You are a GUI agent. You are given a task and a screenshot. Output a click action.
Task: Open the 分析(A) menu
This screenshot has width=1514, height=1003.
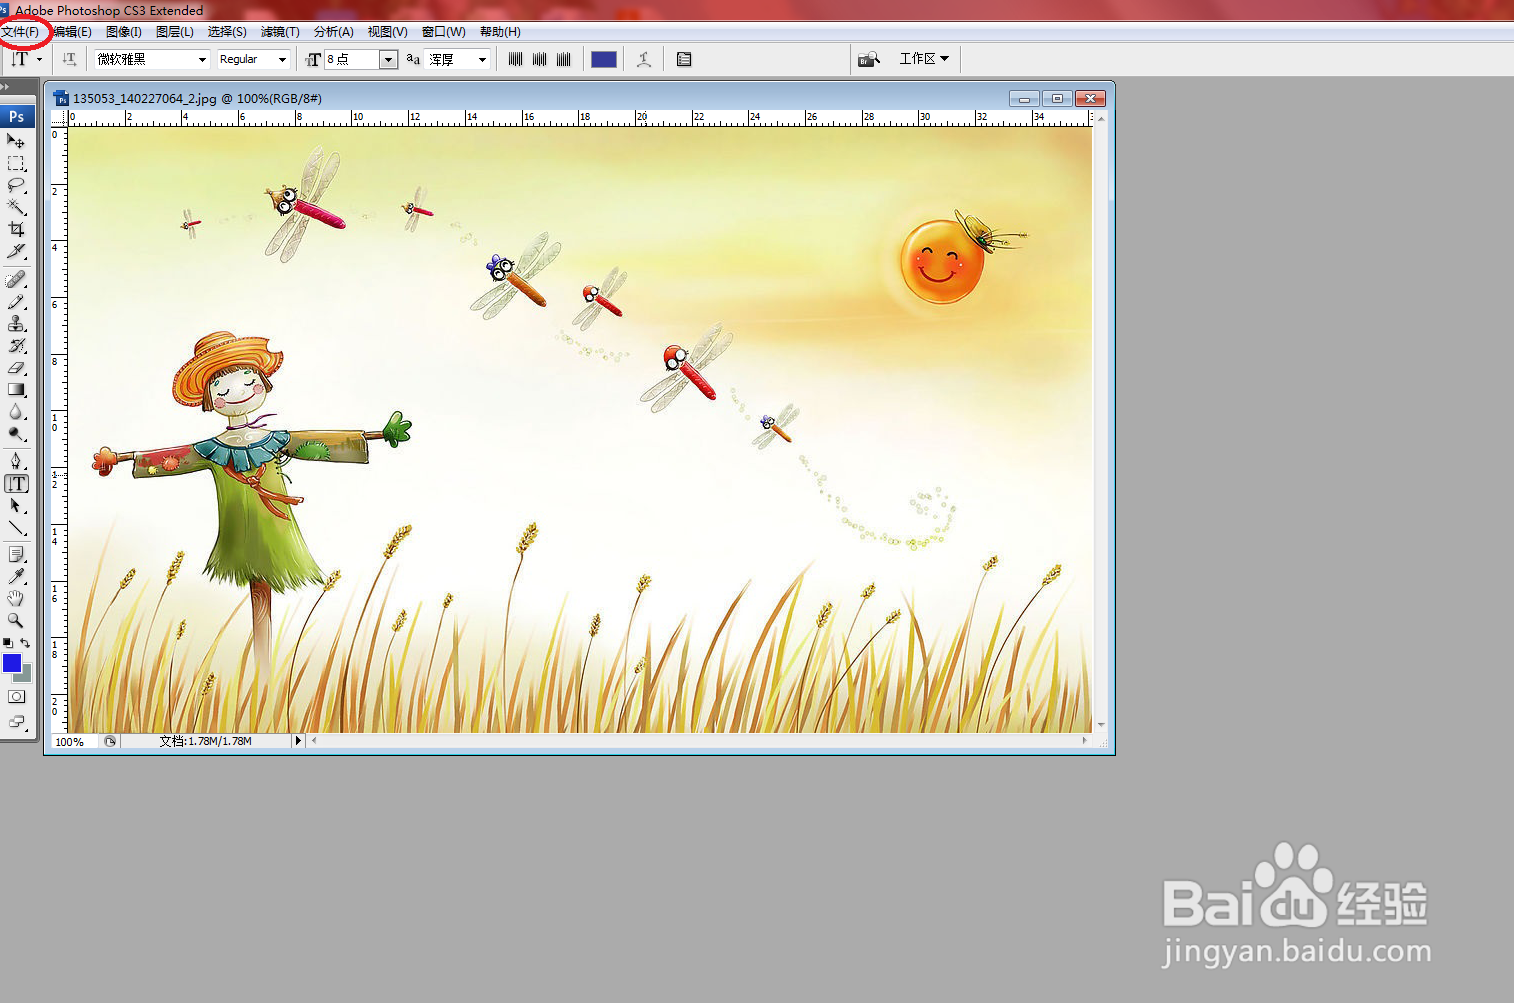pyautogui.click(x=334, y=32)
